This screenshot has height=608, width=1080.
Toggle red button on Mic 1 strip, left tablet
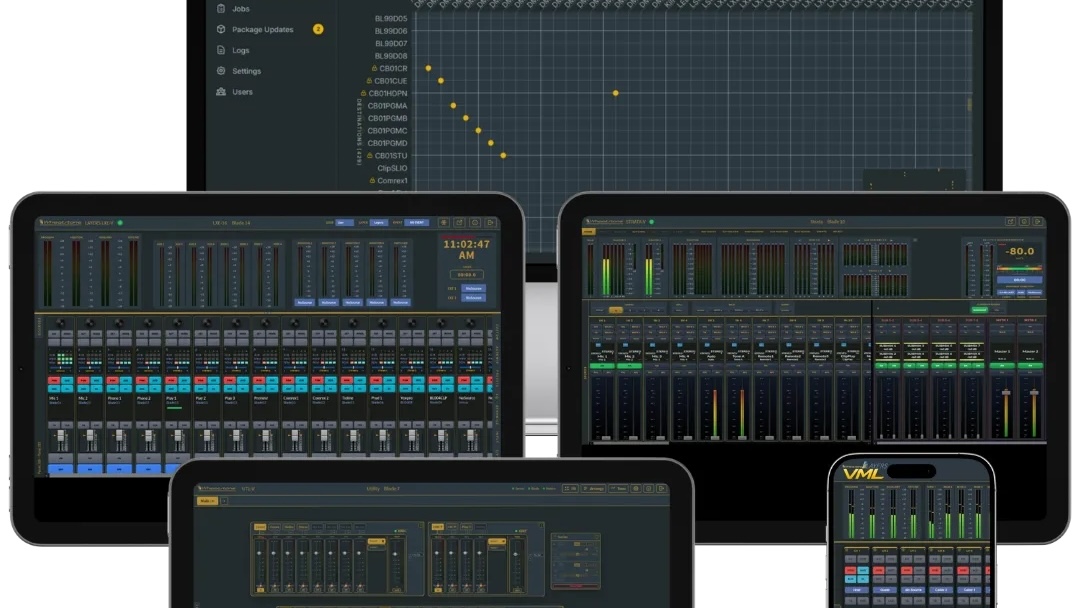pyautogui.click(x=54, y=380)
